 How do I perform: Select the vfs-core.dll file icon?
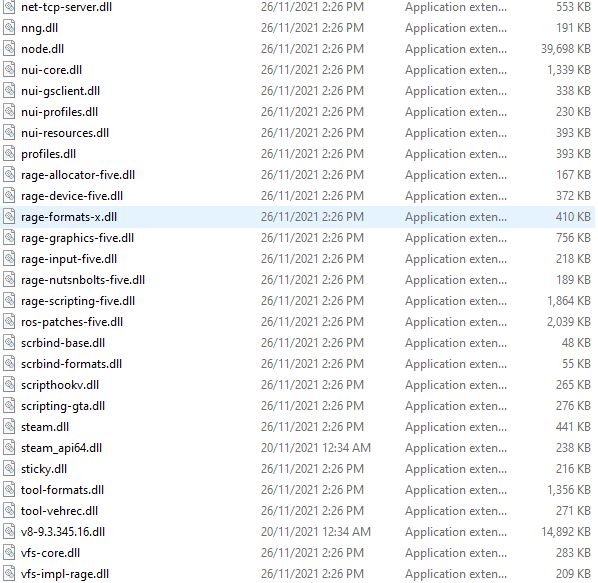(9, 552)
